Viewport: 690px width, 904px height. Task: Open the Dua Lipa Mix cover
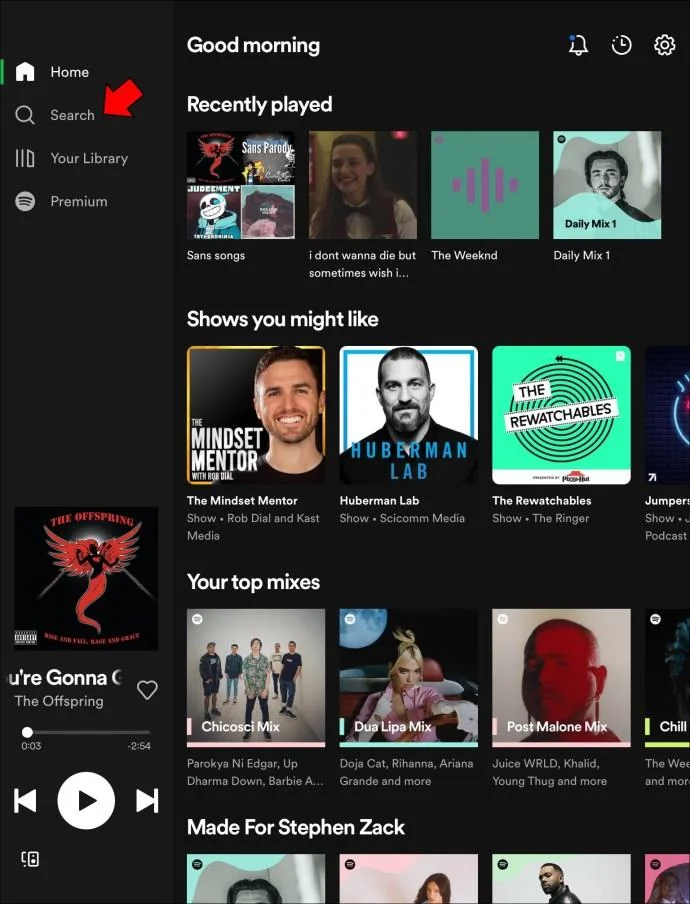click(409, 678)
